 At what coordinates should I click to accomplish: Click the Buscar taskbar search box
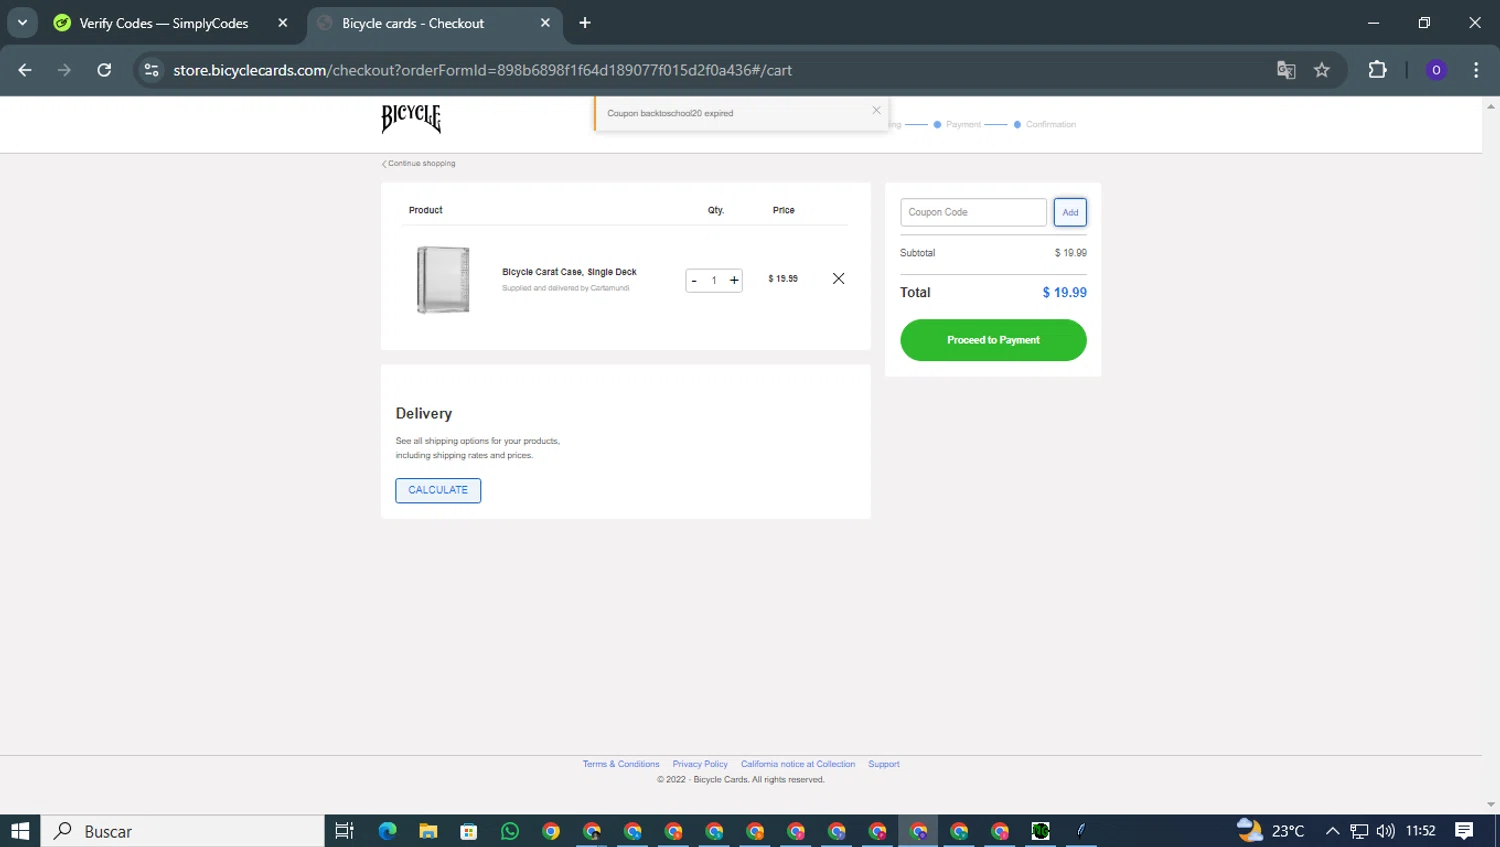coord(183,831)
